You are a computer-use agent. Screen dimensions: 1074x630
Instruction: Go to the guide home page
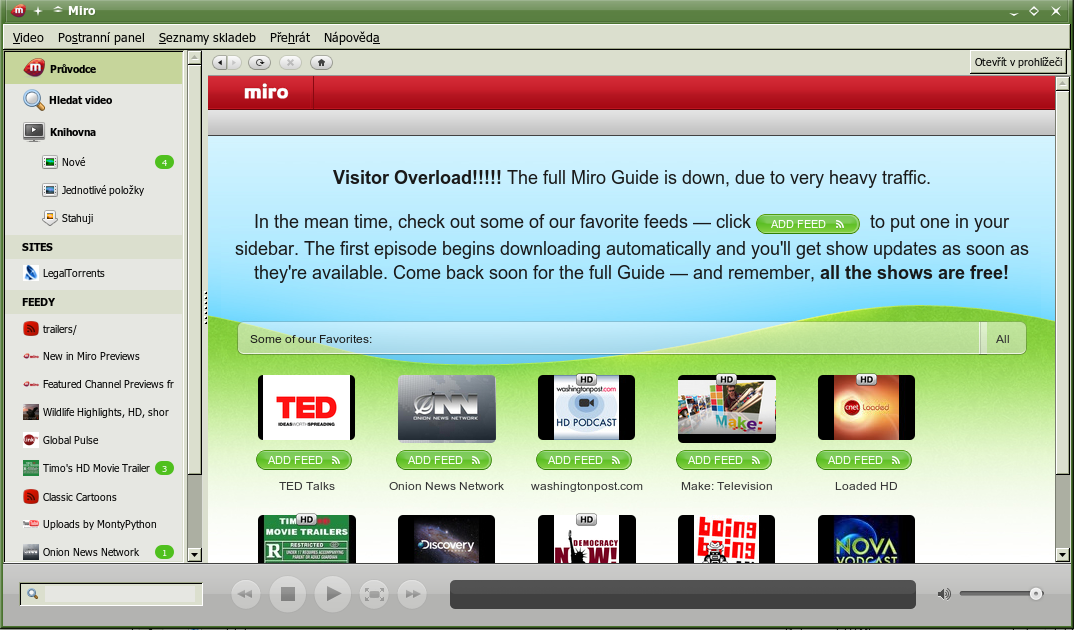tap(321, 62)
